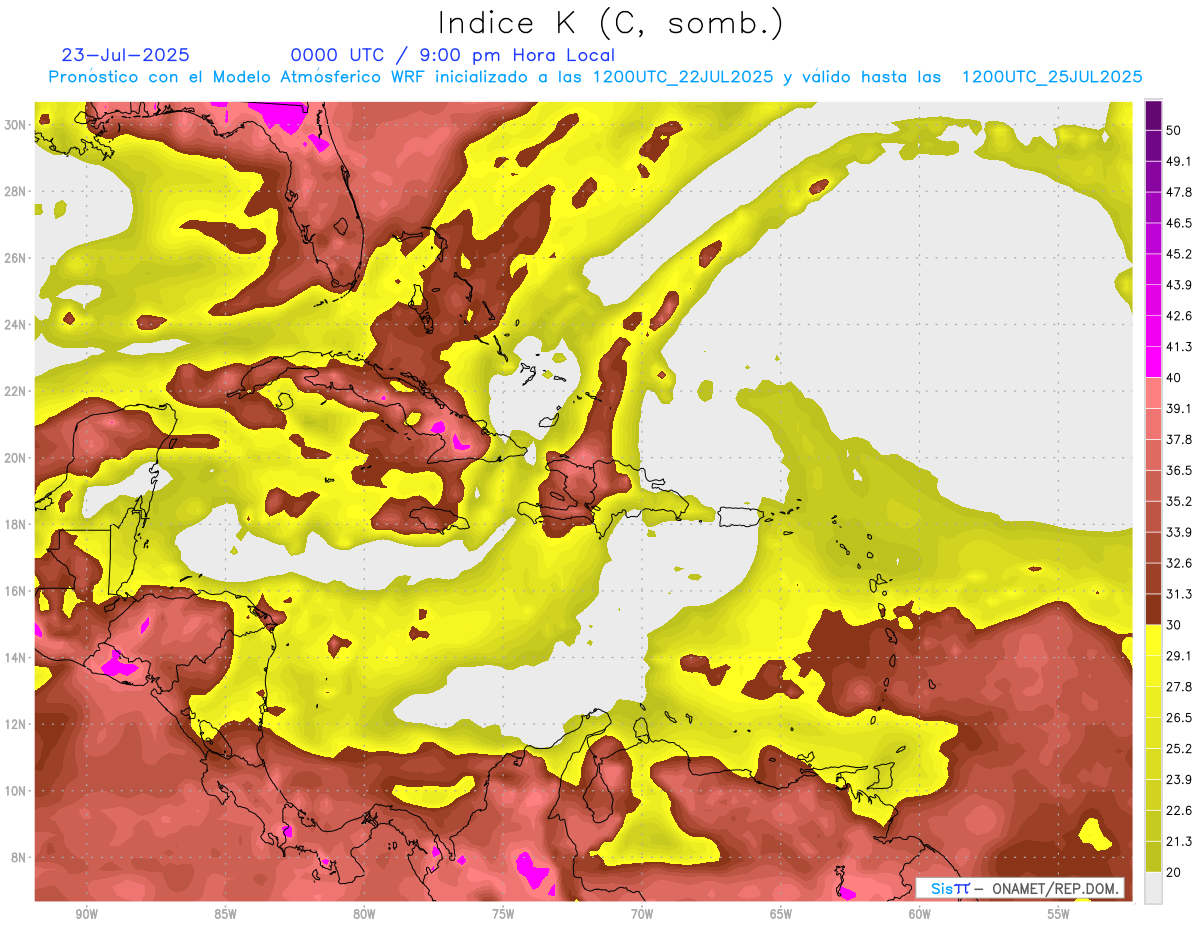The image size is (1200, 927).
Task: Click the '30N' latitude label
Action: pyautogui.click(x=15, y=124)
